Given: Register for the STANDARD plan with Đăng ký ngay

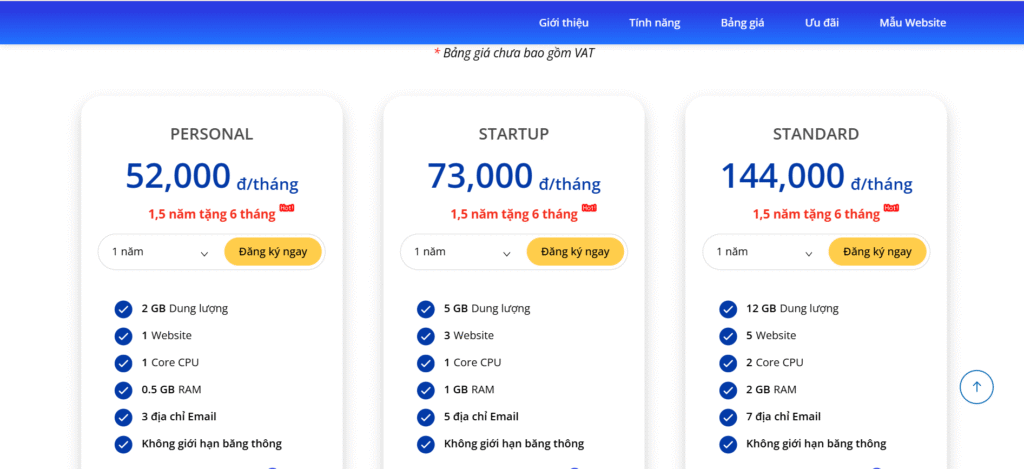Looking at the screenshot, I should point(877,252).
